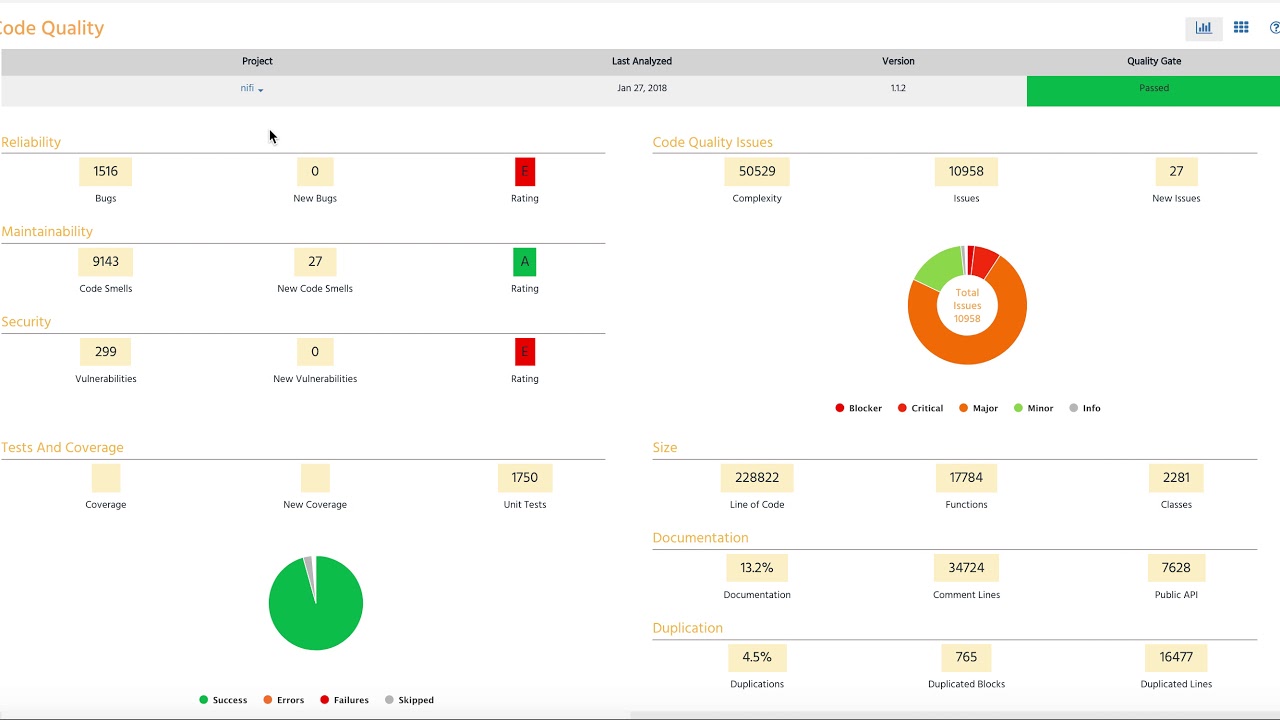Toggle Failures legend entry in tests chart
Viewport: 1280px width, 720px height.
[x=345, y=700]
